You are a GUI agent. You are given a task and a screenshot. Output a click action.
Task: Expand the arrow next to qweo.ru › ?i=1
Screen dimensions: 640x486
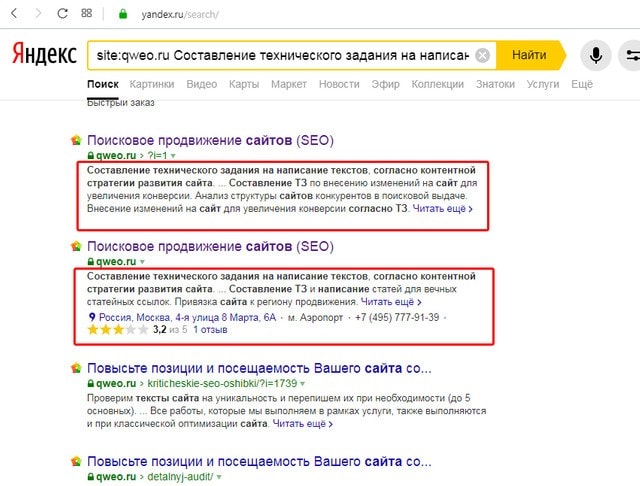[172, 157]
